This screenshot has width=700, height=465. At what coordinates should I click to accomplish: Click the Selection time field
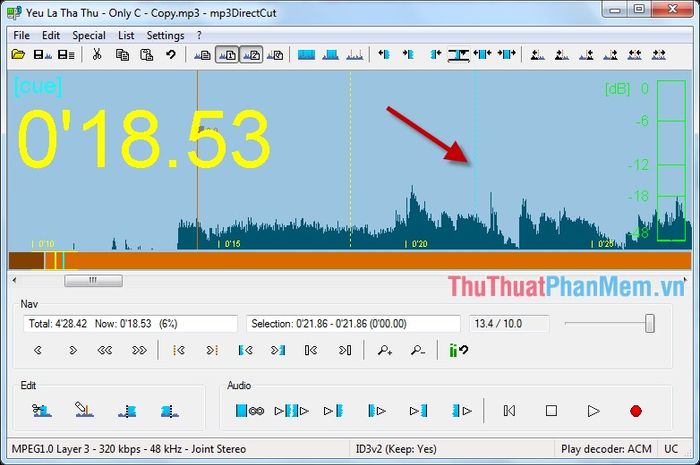click(353, 324)
